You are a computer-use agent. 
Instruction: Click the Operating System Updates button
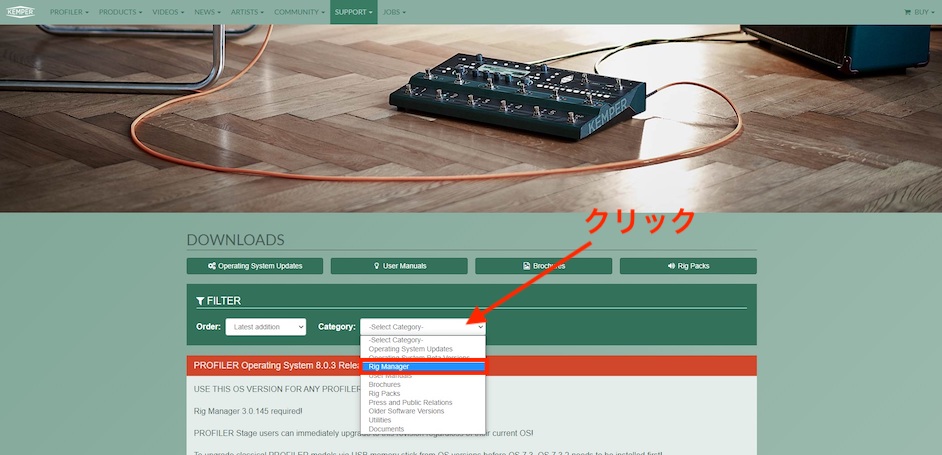[x=255, y=266]
